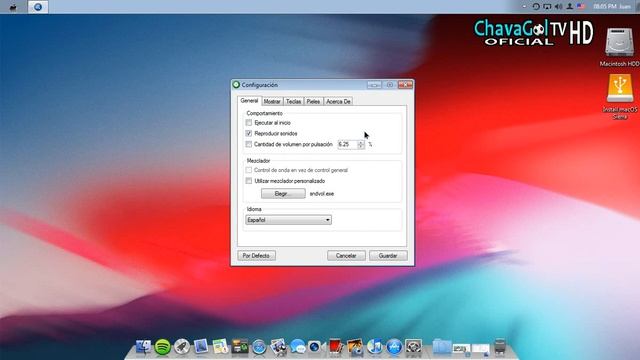The width and height of the screenshot is (640, 360).
Task: Tick Cantidad de volumen por pulsación checkbox
Action: [249, 144]
